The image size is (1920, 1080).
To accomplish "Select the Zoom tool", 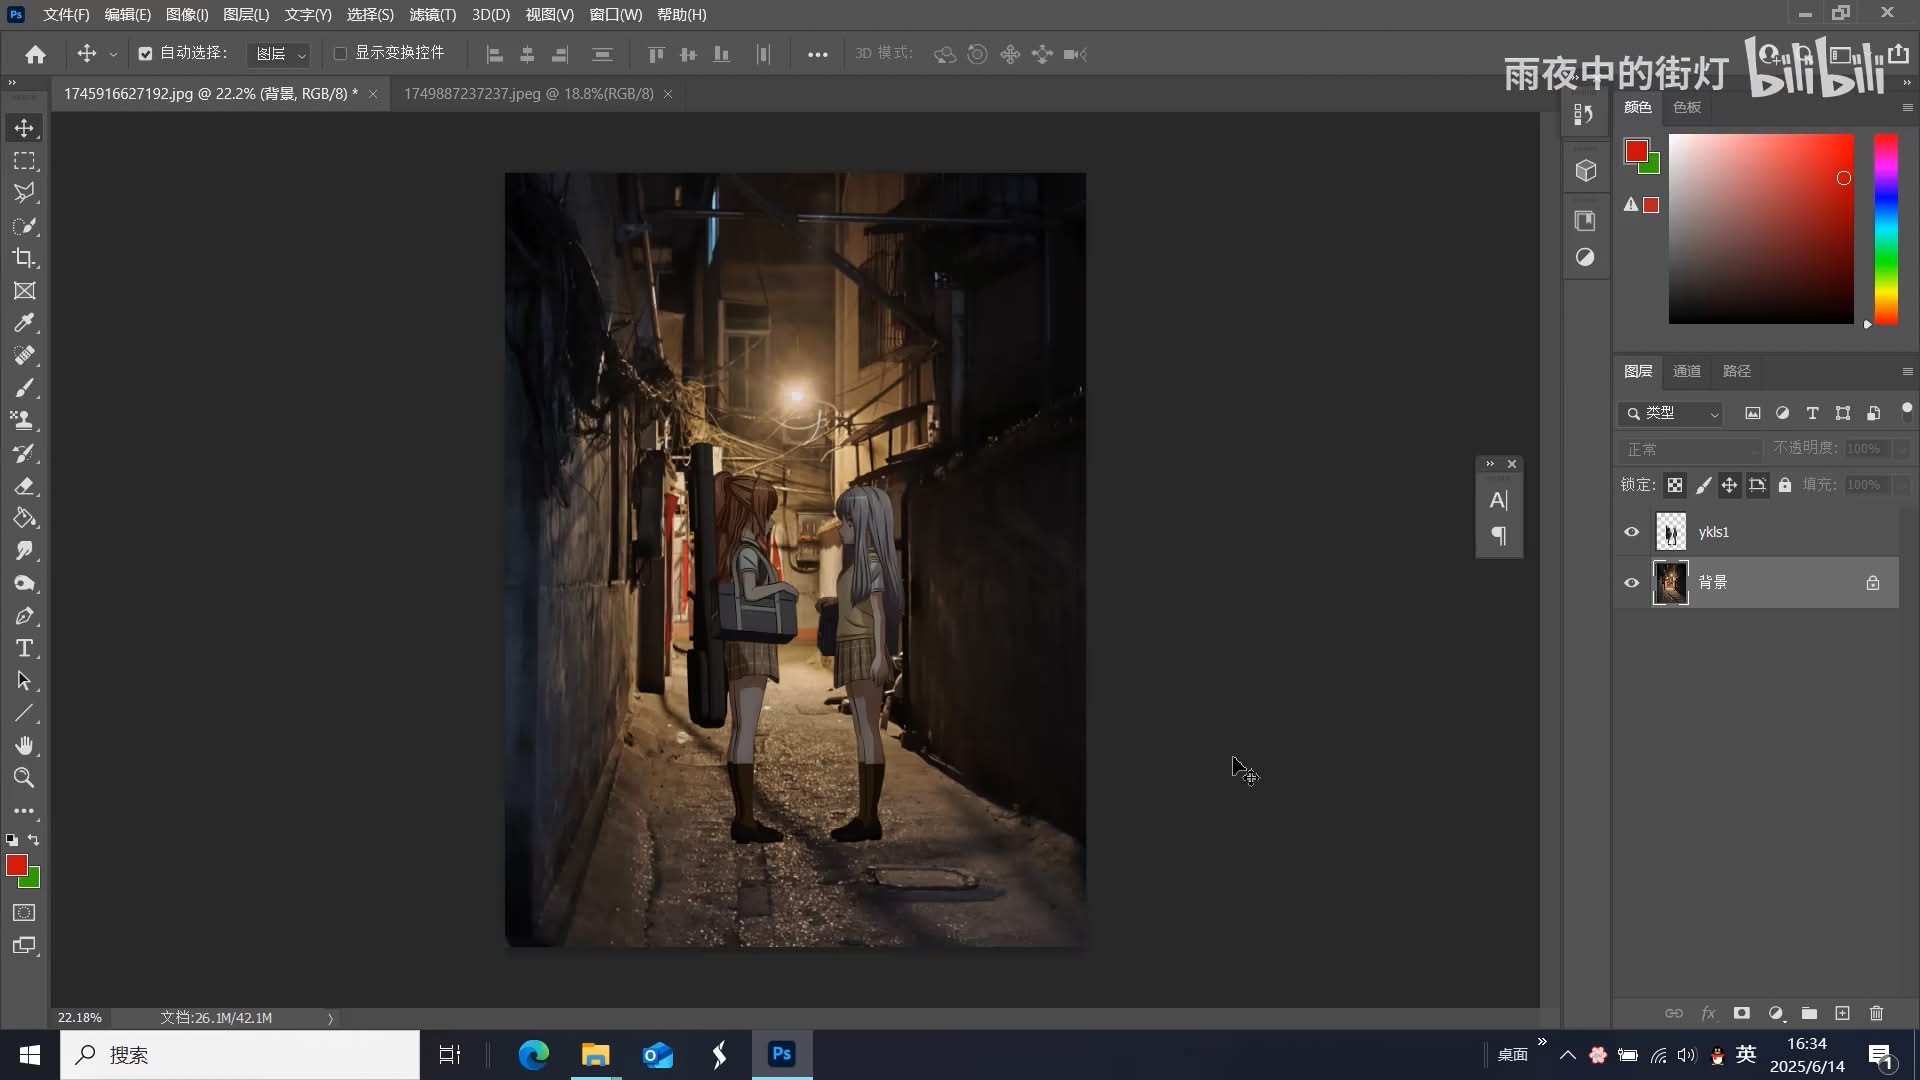I will point(24,778).
